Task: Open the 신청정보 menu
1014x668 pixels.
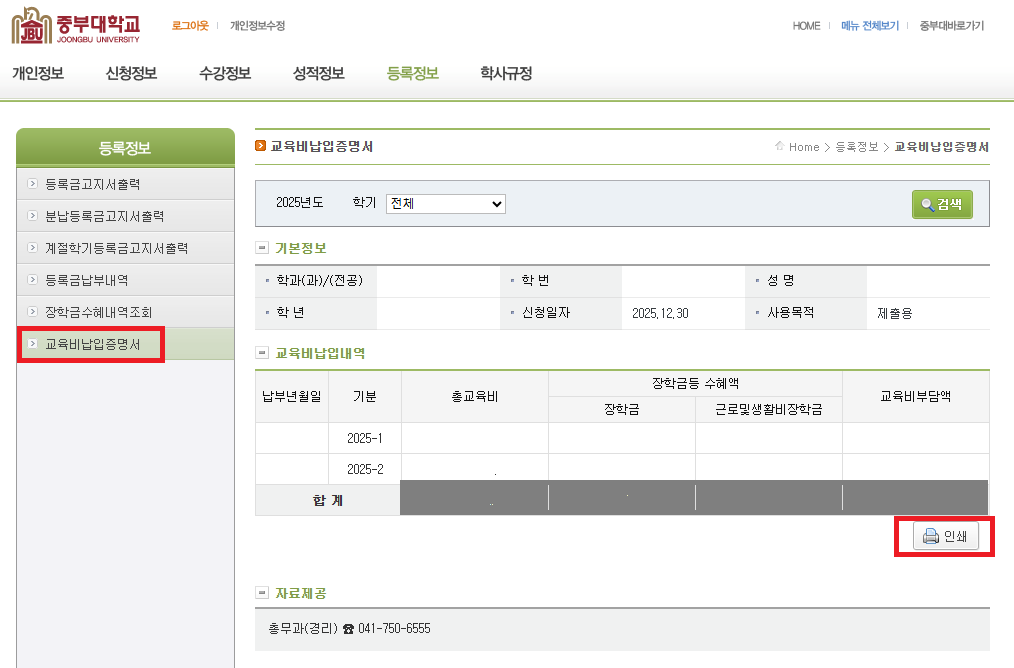Action: point(131,73)
